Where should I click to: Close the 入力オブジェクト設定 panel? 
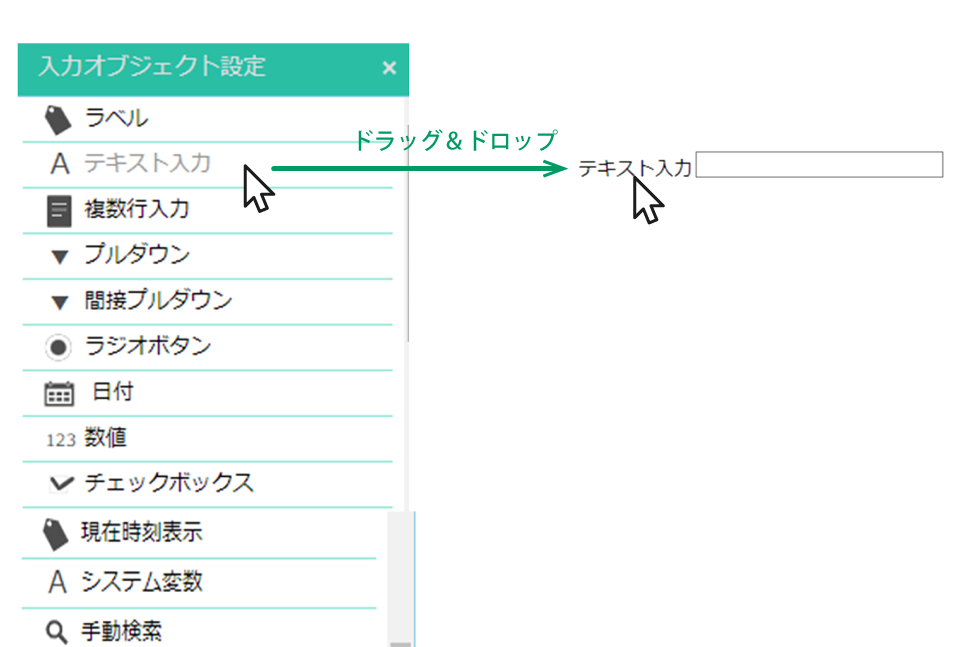pyautogui.click(x=389, y=67)
